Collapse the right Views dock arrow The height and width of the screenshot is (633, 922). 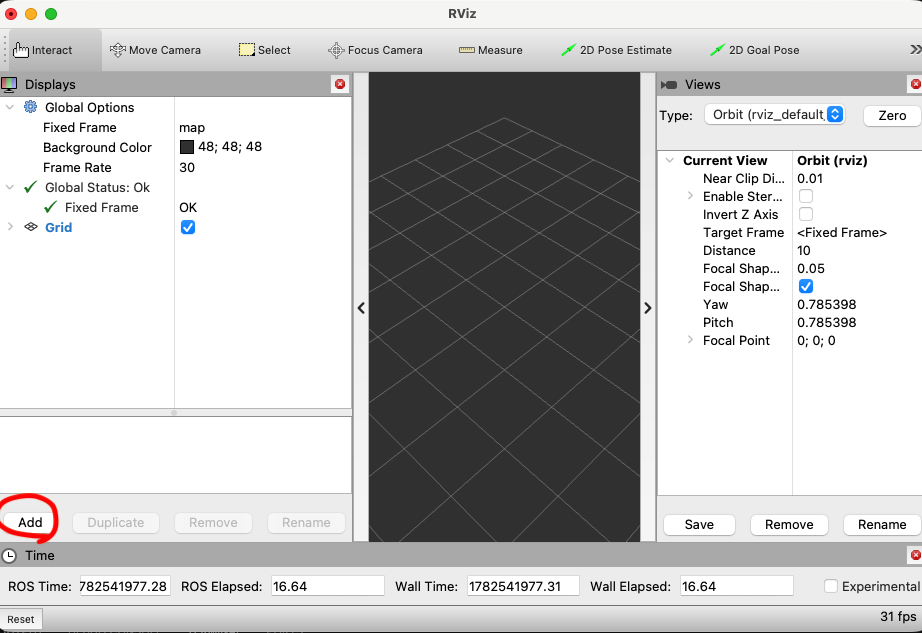(647, 308)
